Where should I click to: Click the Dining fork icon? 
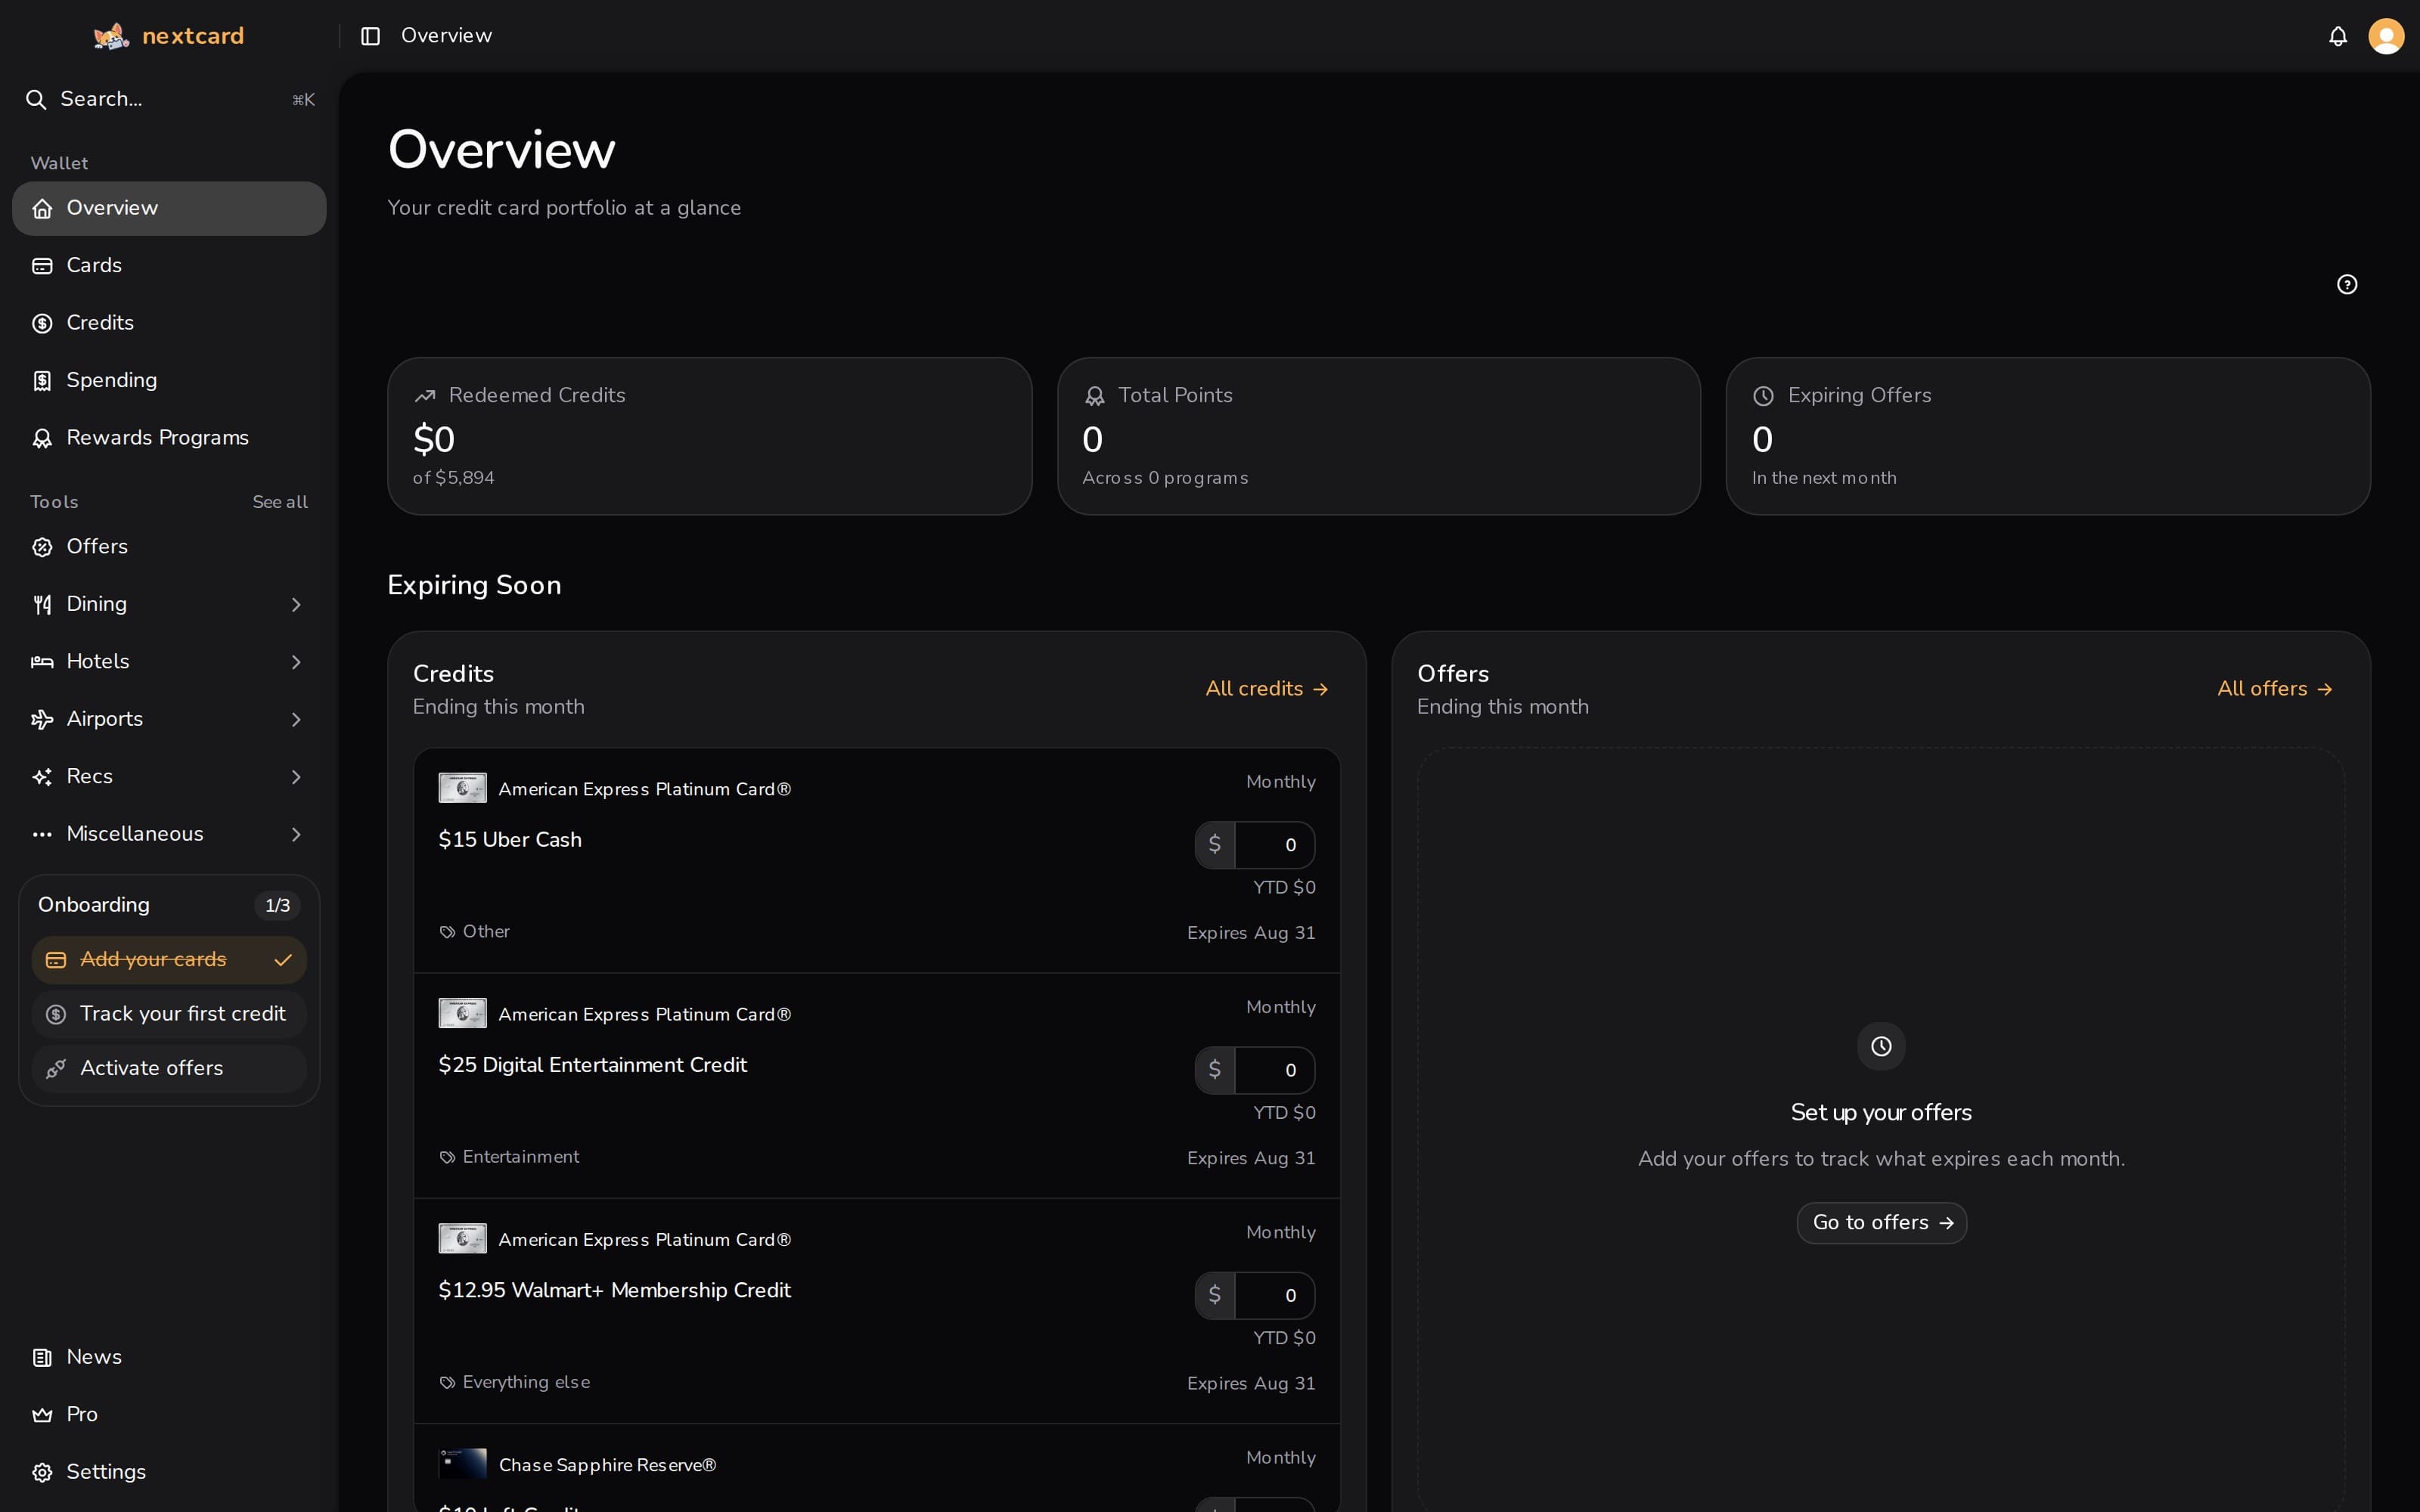(42, 604)
